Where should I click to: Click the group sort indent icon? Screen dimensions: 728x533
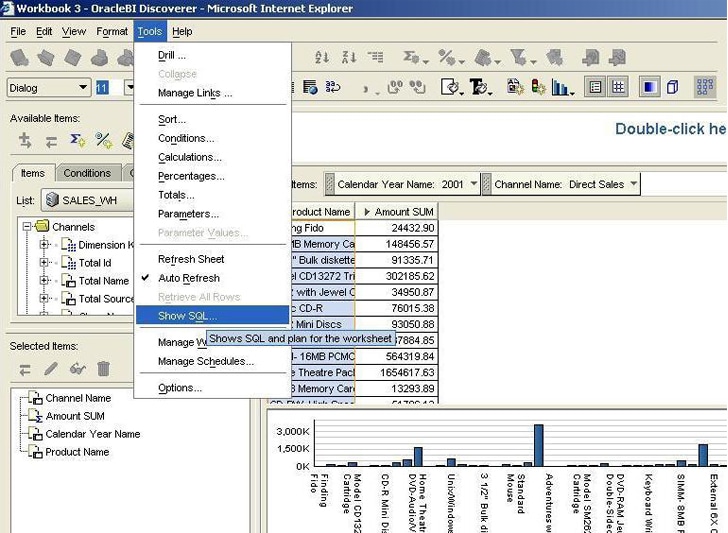[x=375, y=57]
